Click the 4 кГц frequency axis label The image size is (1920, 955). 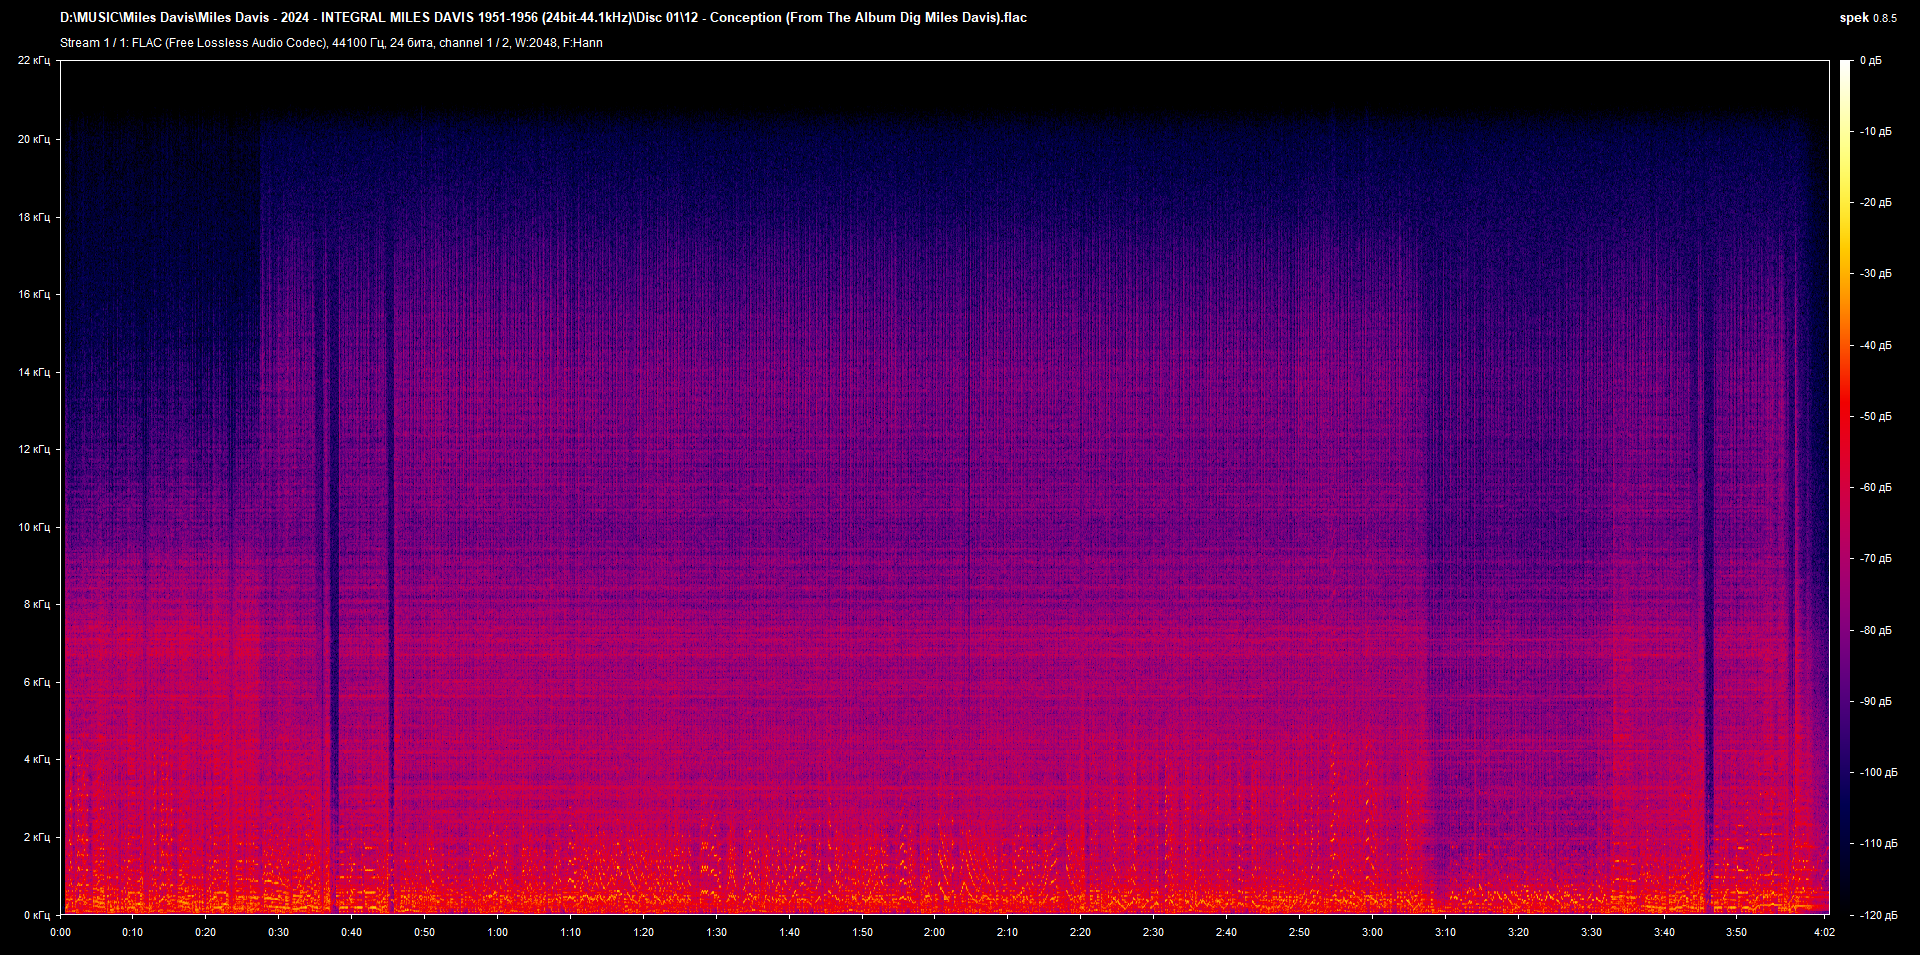click(x=37, y=759)
